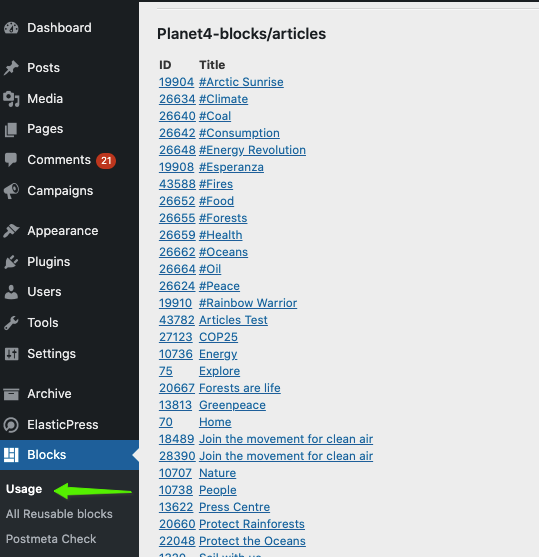This screenshot has height=557, width=539.
Task: Click the Campaigns megaphone icon
Action: [x=11, y=191]
